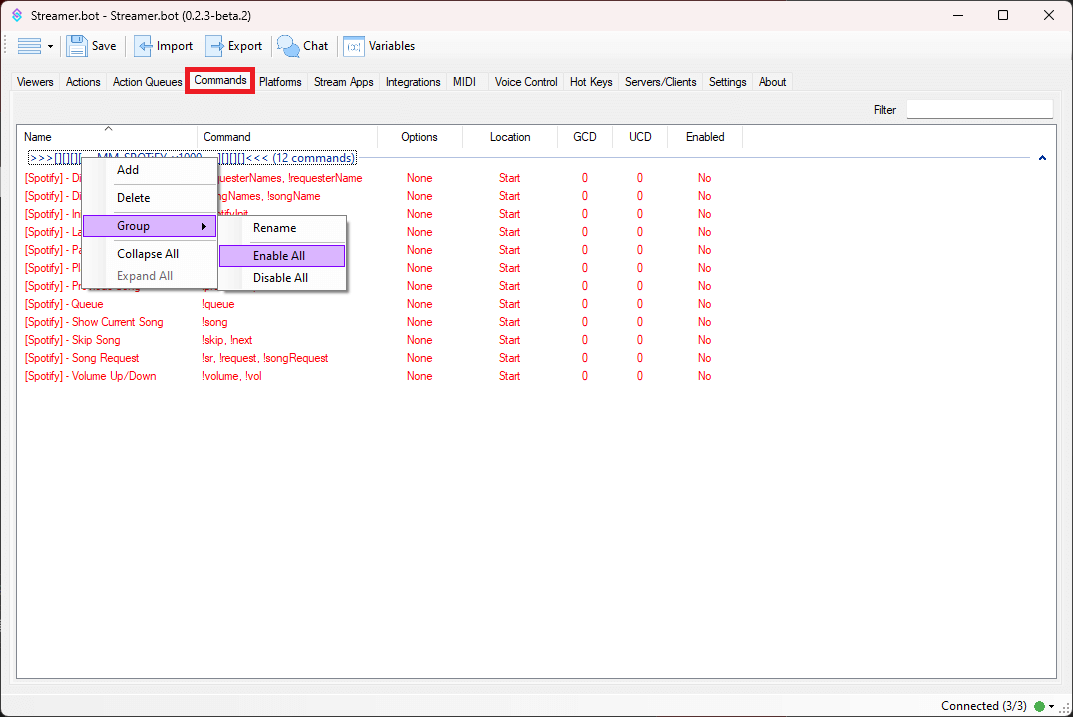Click the 'None' option in the Song Request row
The height and width of the screenshot is (717, 1073).
tap(419, 358)
